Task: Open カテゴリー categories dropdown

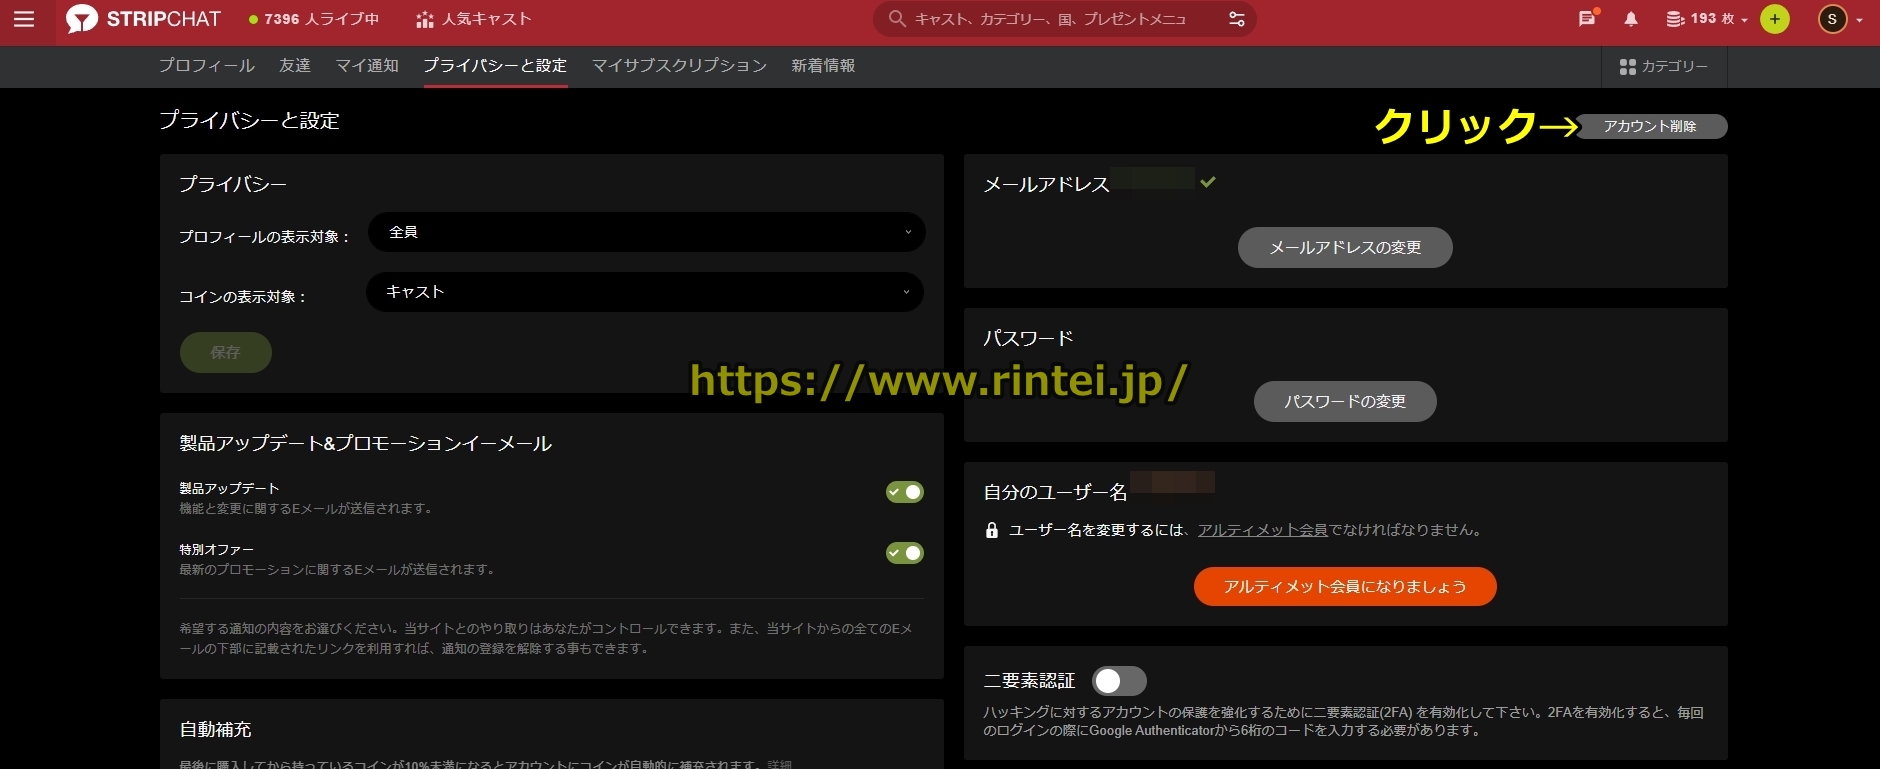Action: point(1663,66)
